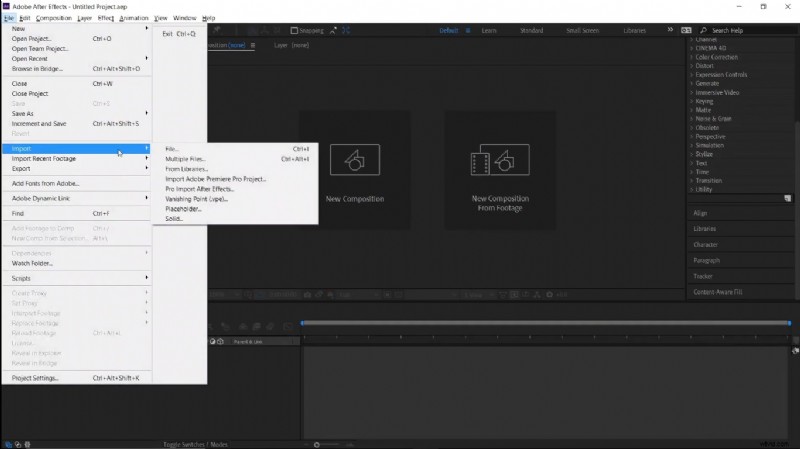Switch to the Standard workspace
The width and height of the screenshot is (800, 449).
click(532, 31)
